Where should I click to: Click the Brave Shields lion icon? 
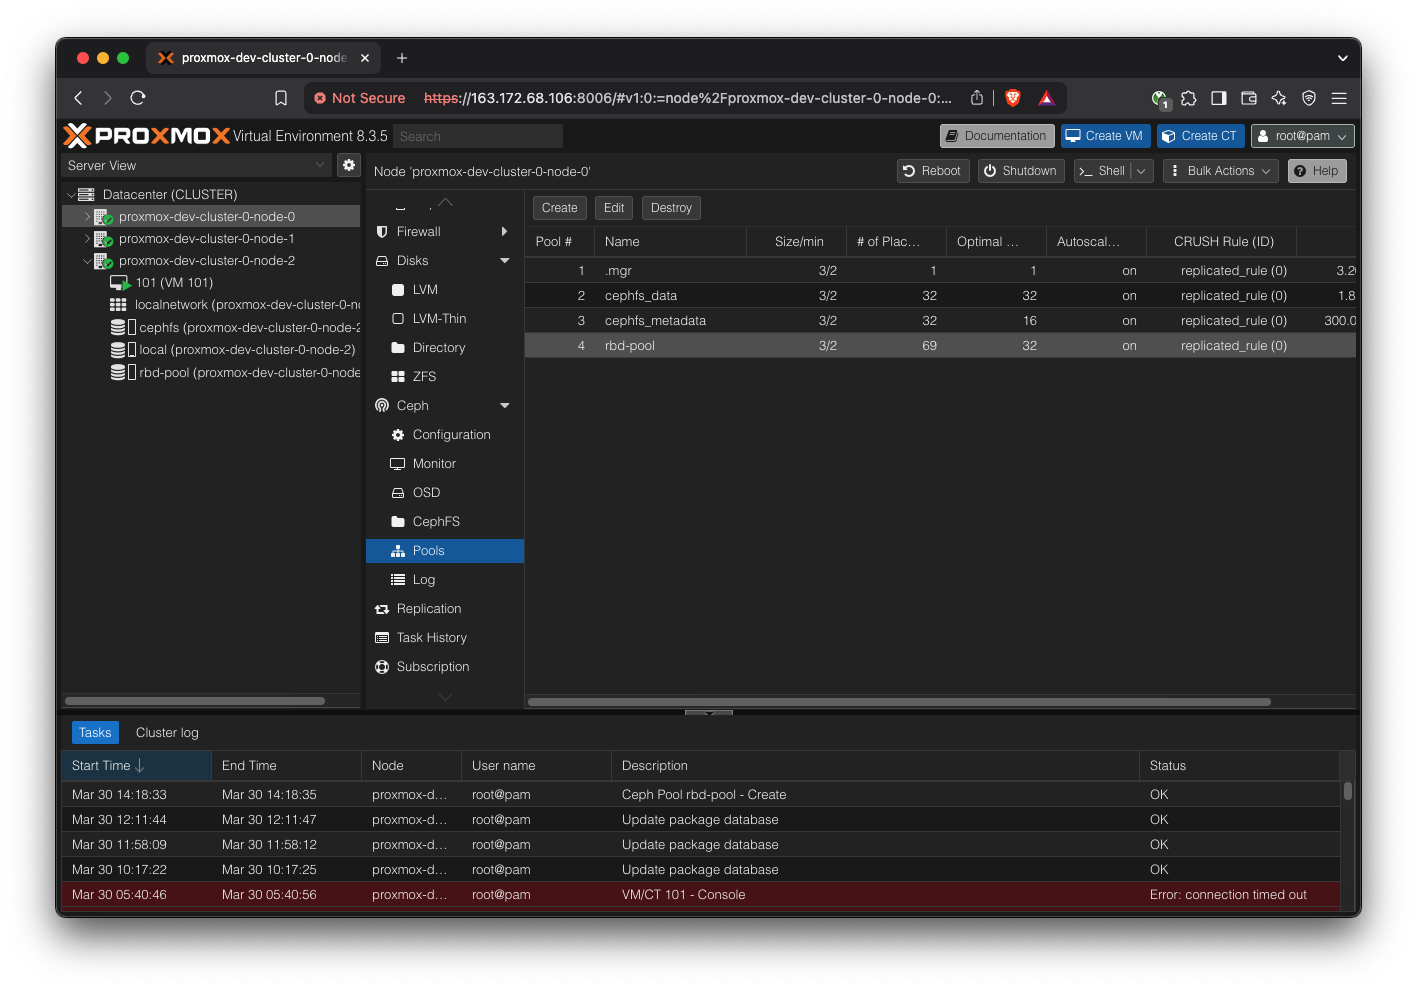(1012, 98)
